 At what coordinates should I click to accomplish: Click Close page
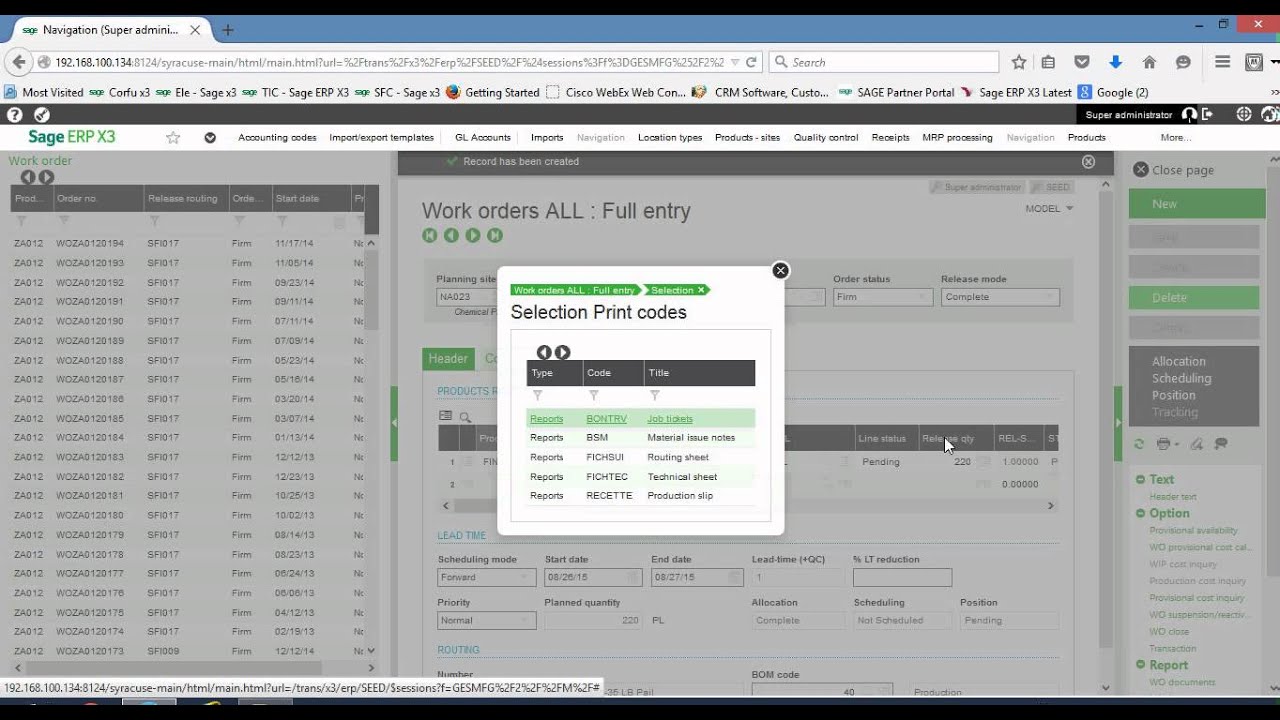coord(1174,170)
